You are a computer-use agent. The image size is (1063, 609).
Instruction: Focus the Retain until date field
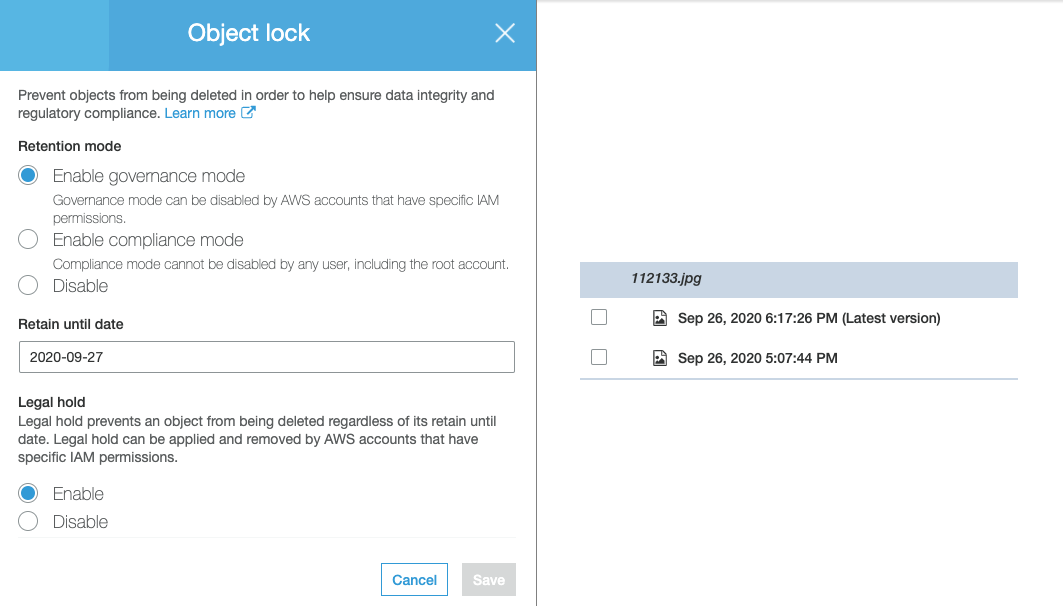coord(266,357)
